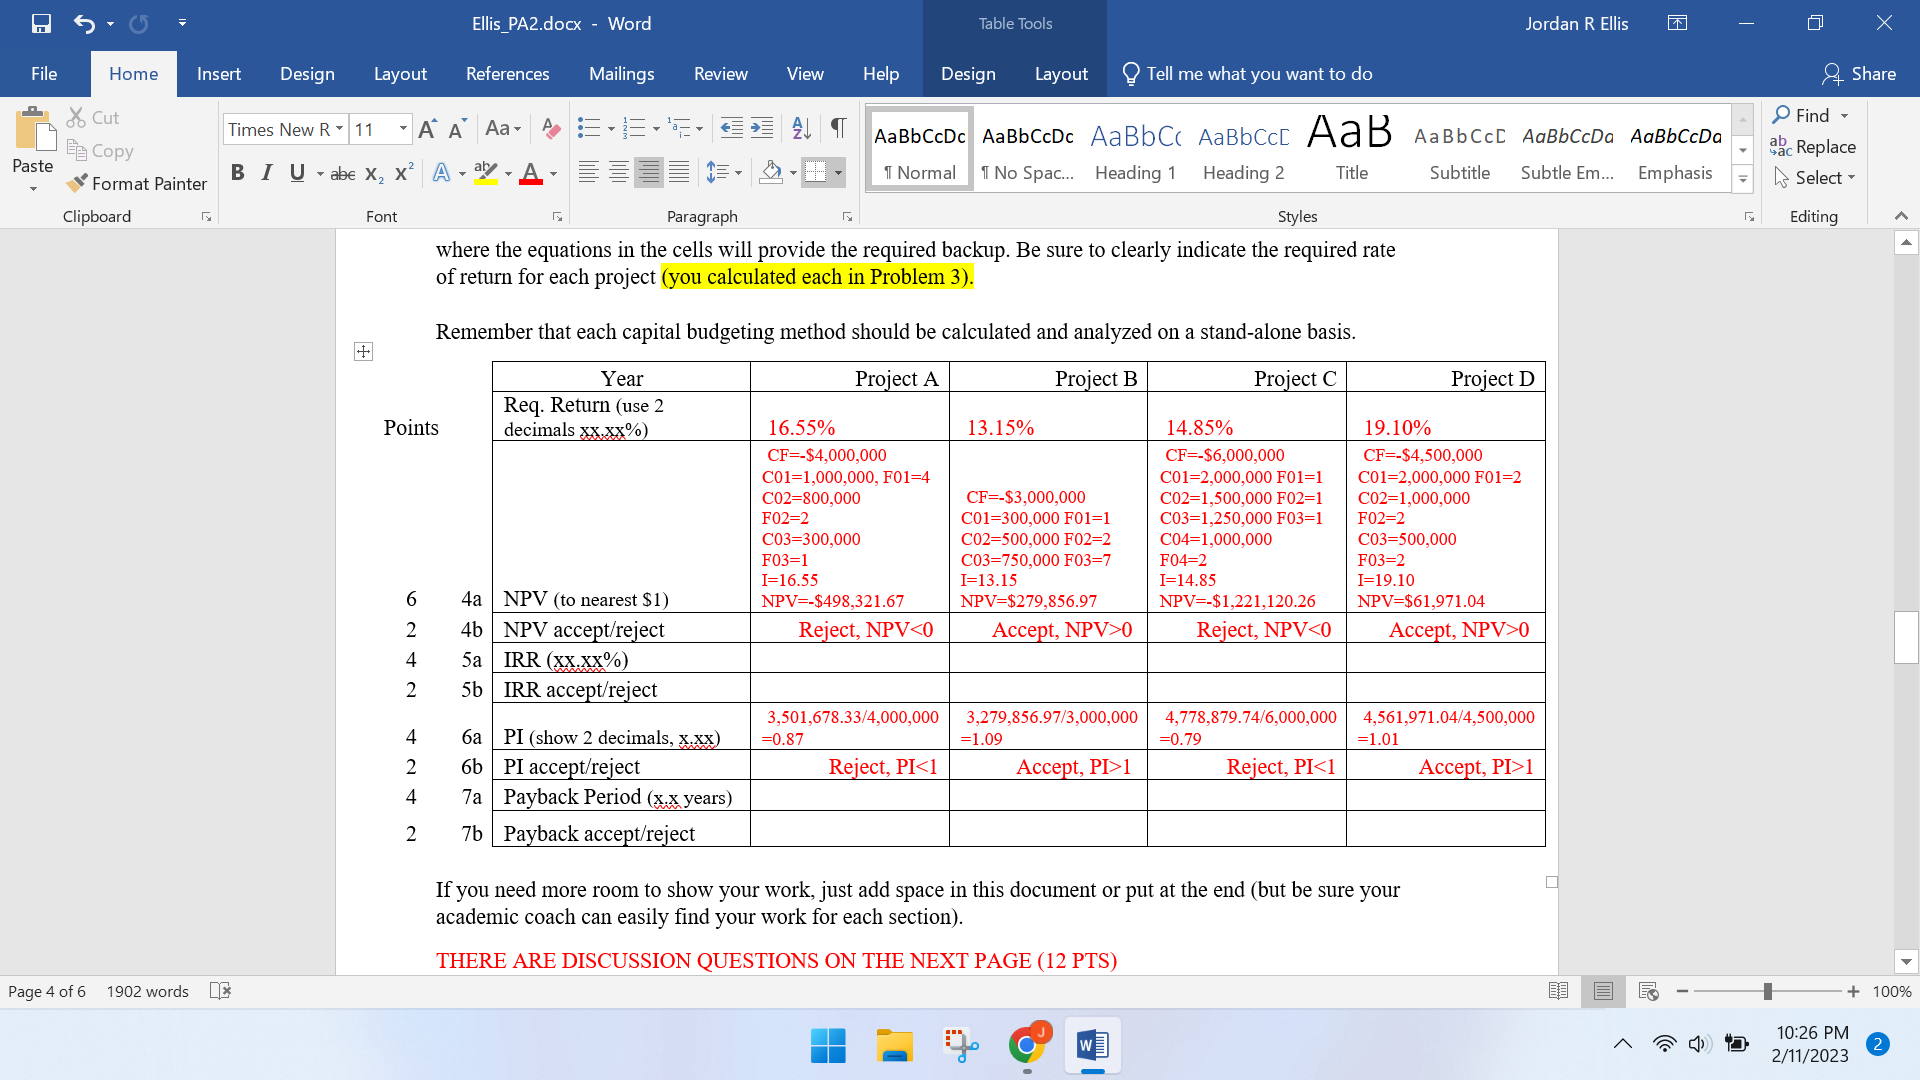Toggle subscript formatting
The height and width of the screenshot is (1080, 1920).
(371, 173)
